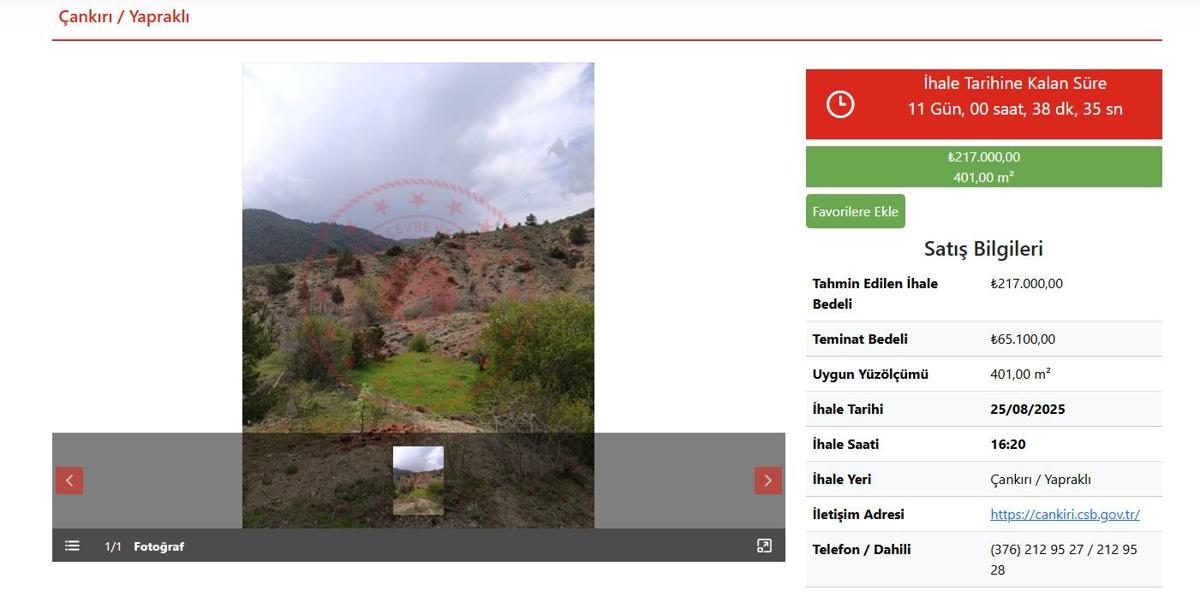The height and width of the screenshot is (602, 1200).
Task: Go to previous photo with left arrow
Action: 69,480
